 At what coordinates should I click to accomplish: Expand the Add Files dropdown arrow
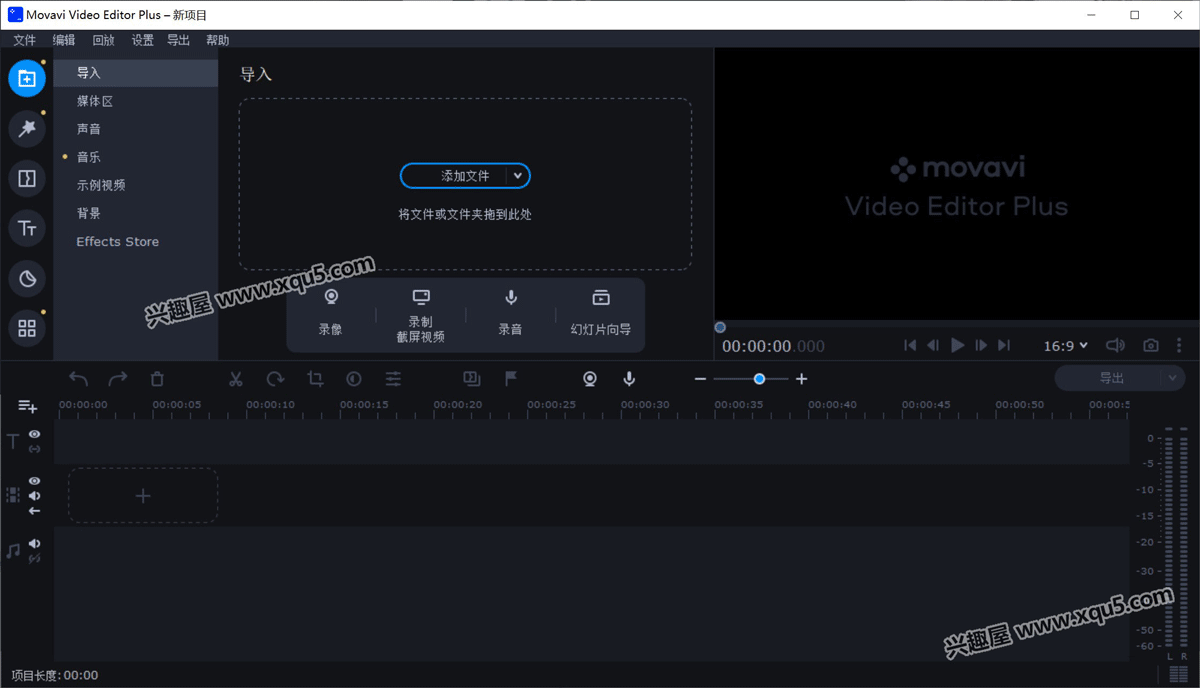click(x=518, y=176)
